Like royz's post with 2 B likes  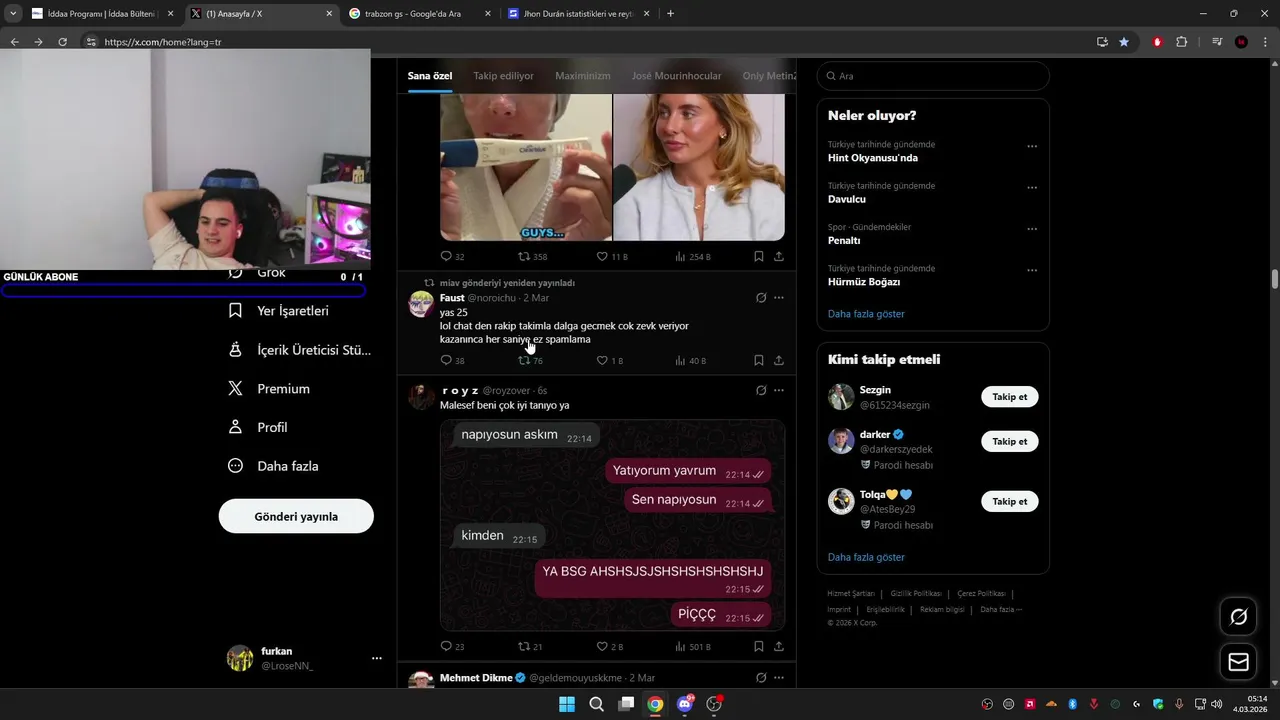click(x=610, y=646)
